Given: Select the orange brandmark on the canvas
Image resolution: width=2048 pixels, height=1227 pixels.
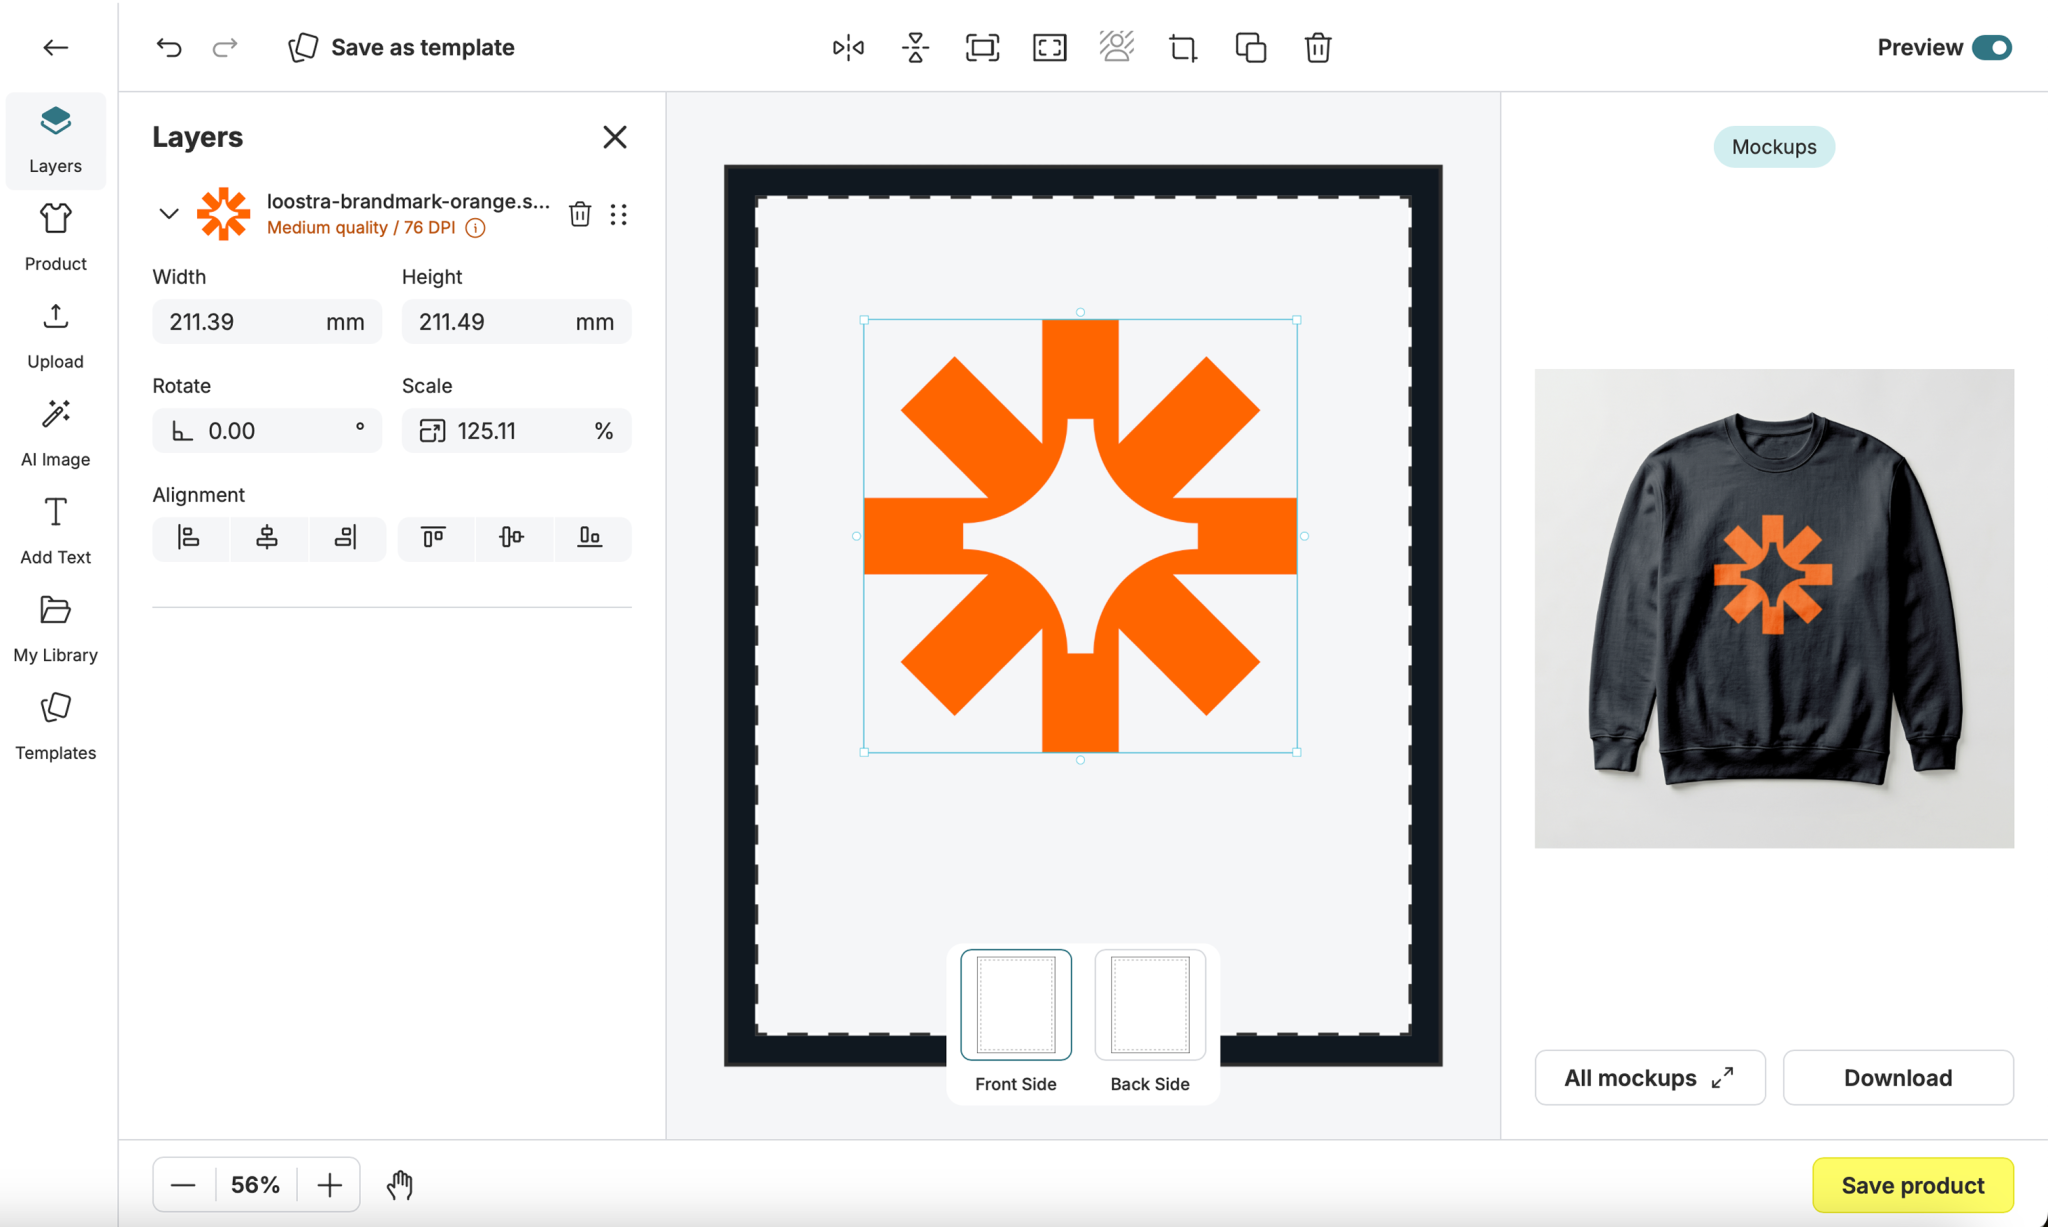Looking at the screenshot, I should coord(1080,536).
